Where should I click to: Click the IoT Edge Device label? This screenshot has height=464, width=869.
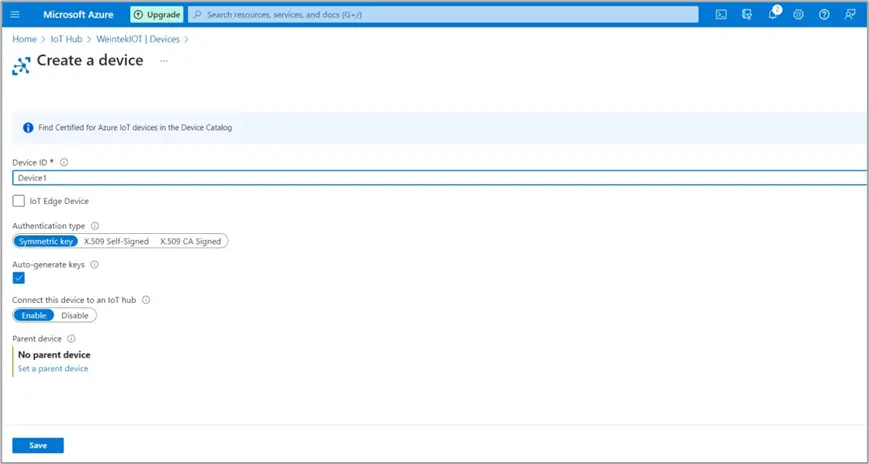[59, 201]
